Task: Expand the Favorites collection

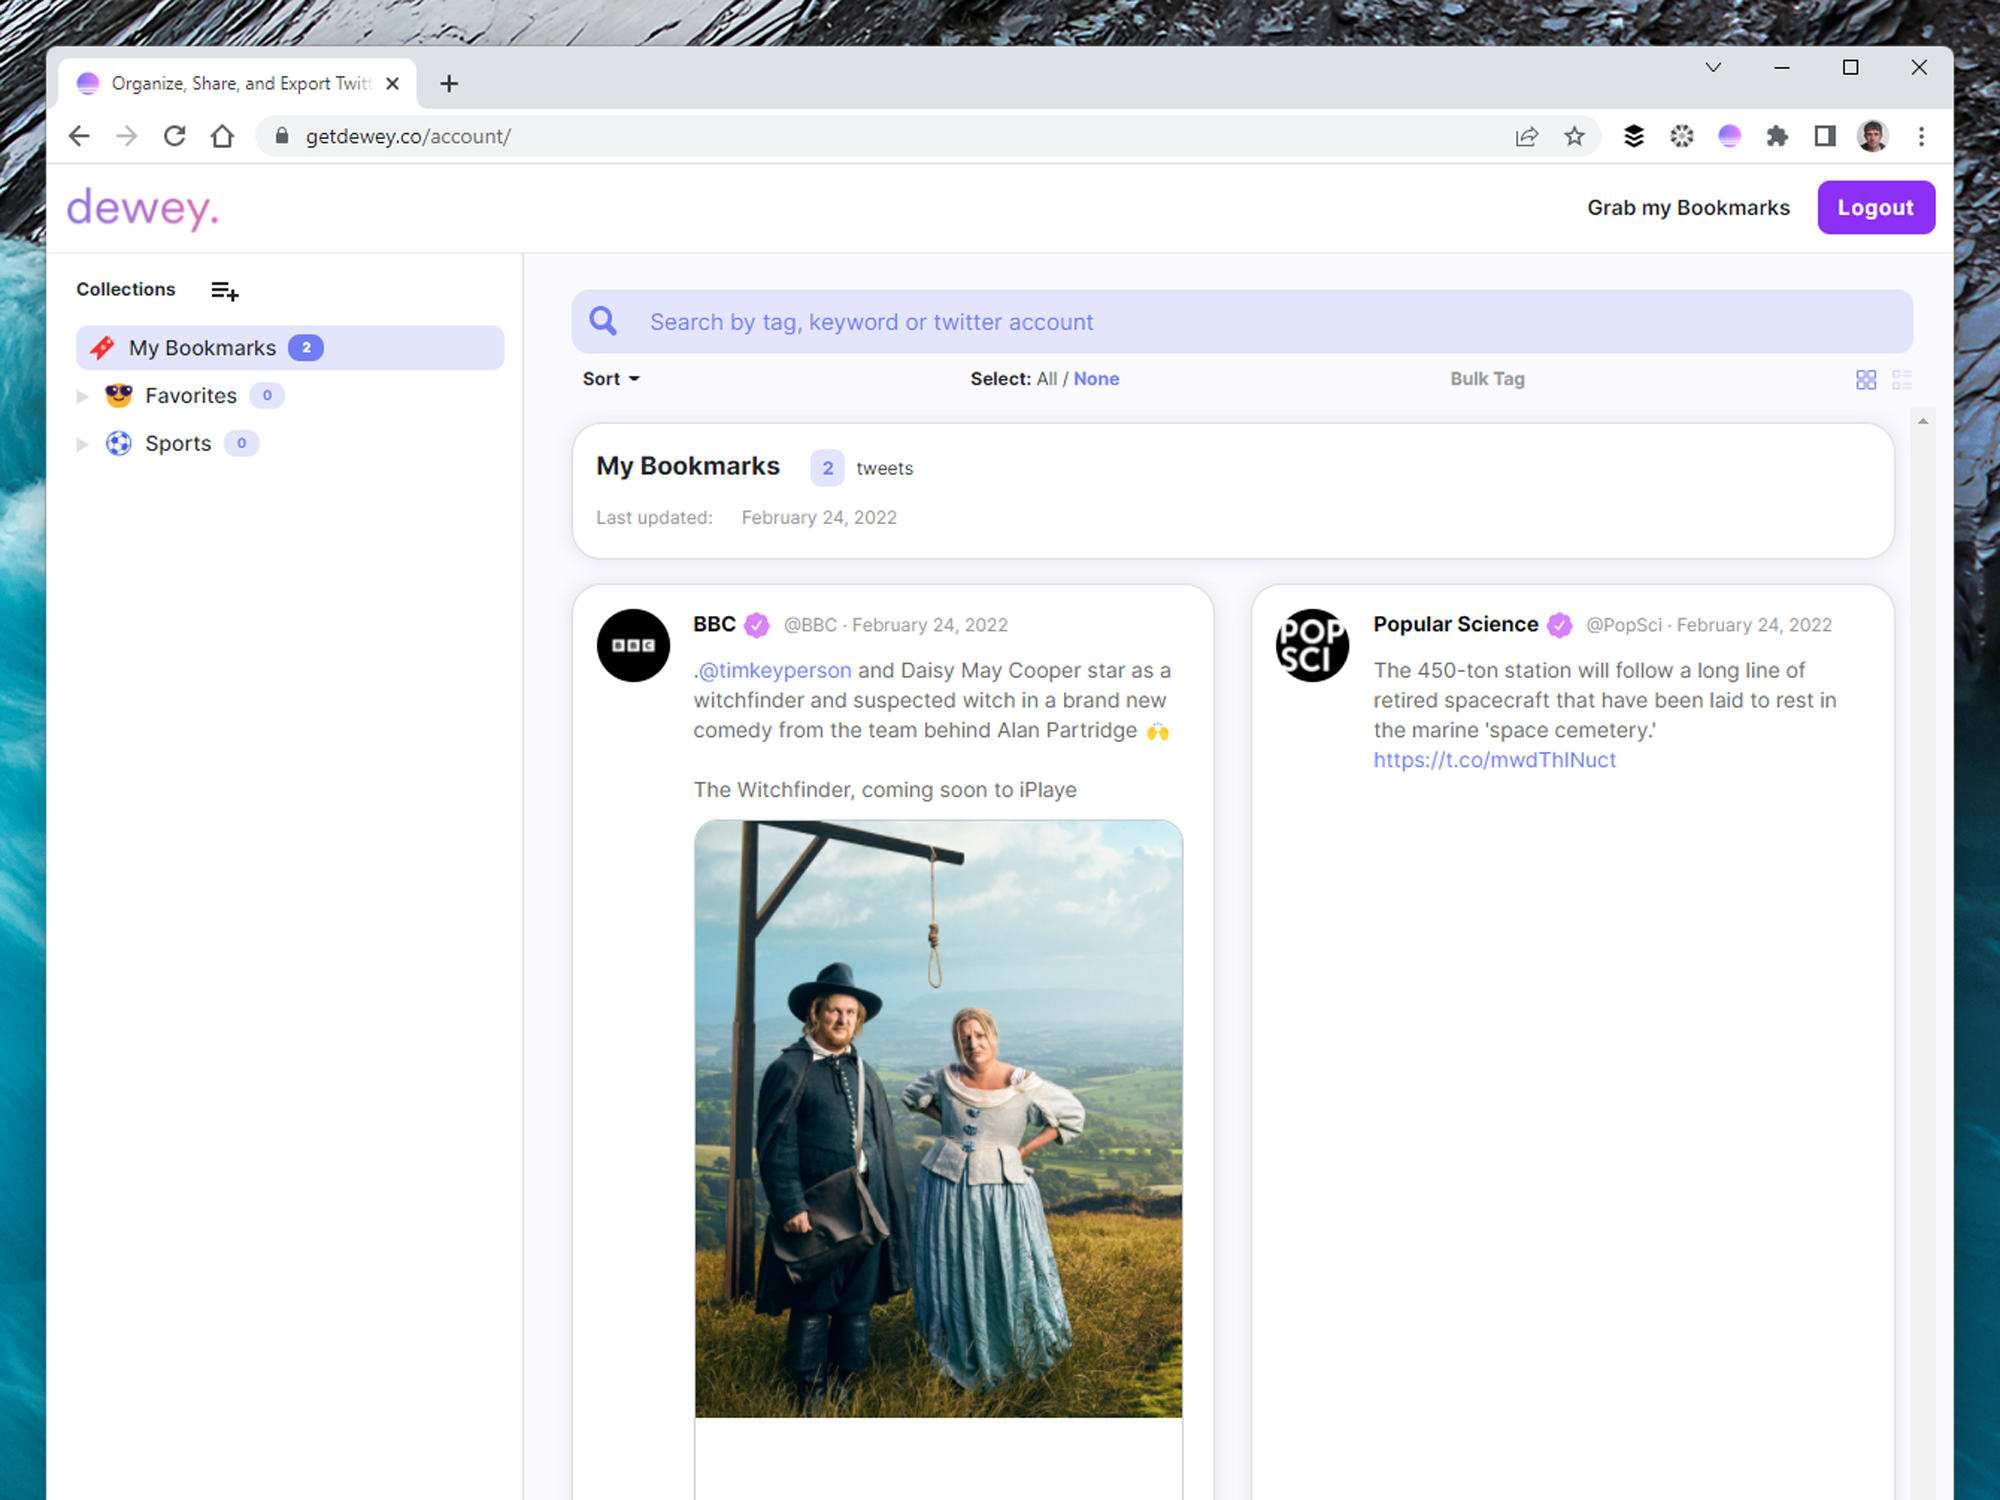Action: 83,396
